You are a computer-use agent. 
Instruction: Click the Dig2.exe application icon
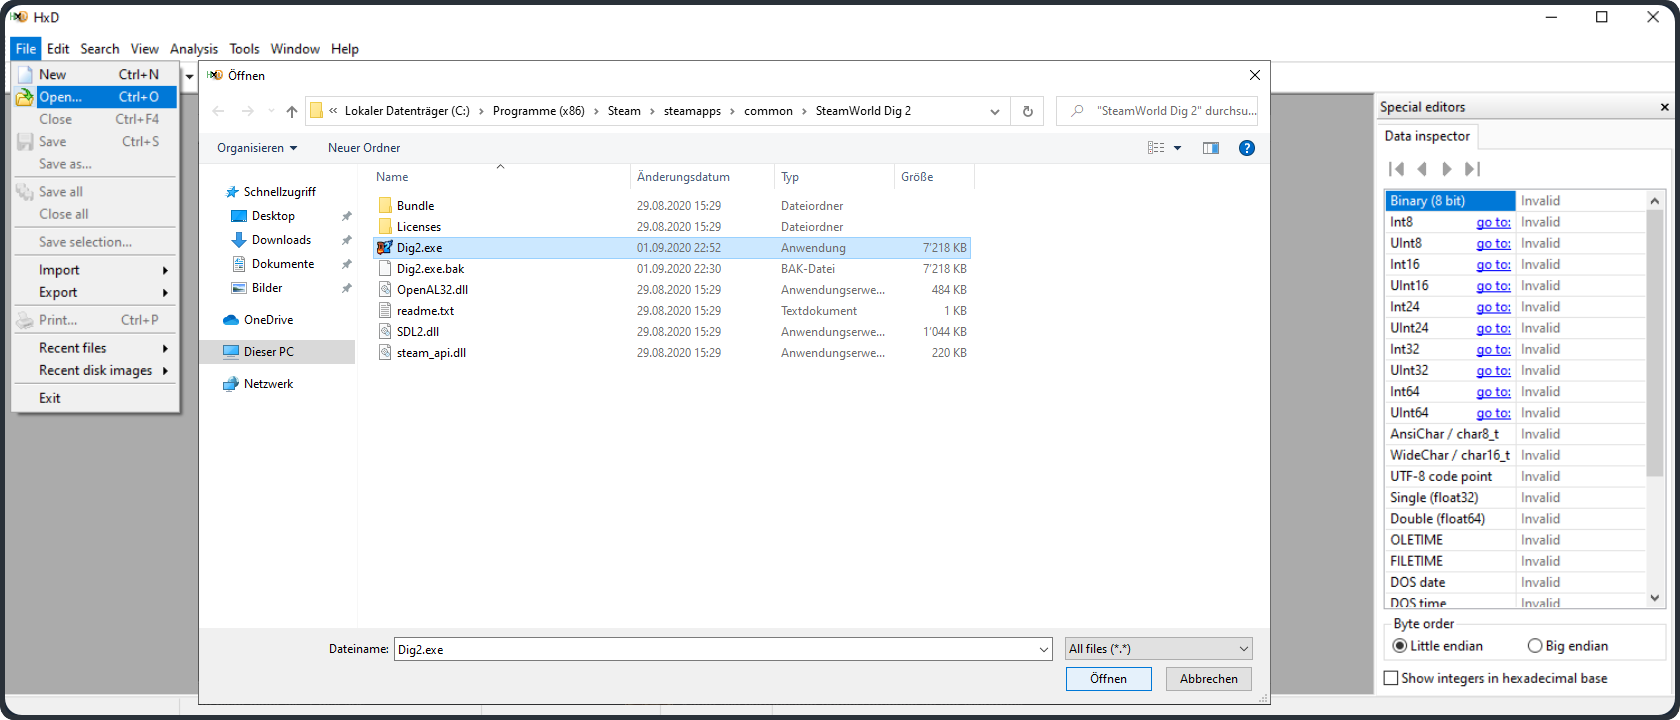tap(385, 248)
